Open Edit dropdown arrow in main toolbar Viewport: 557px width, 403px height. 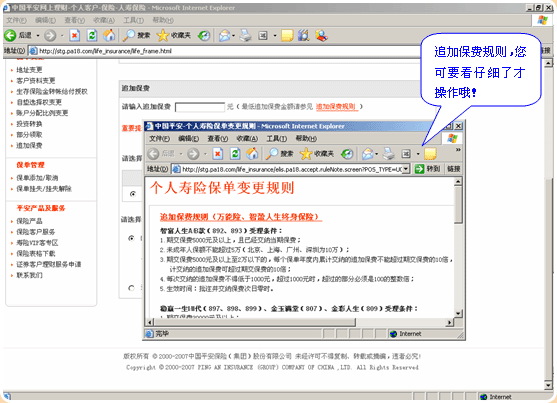275,36
